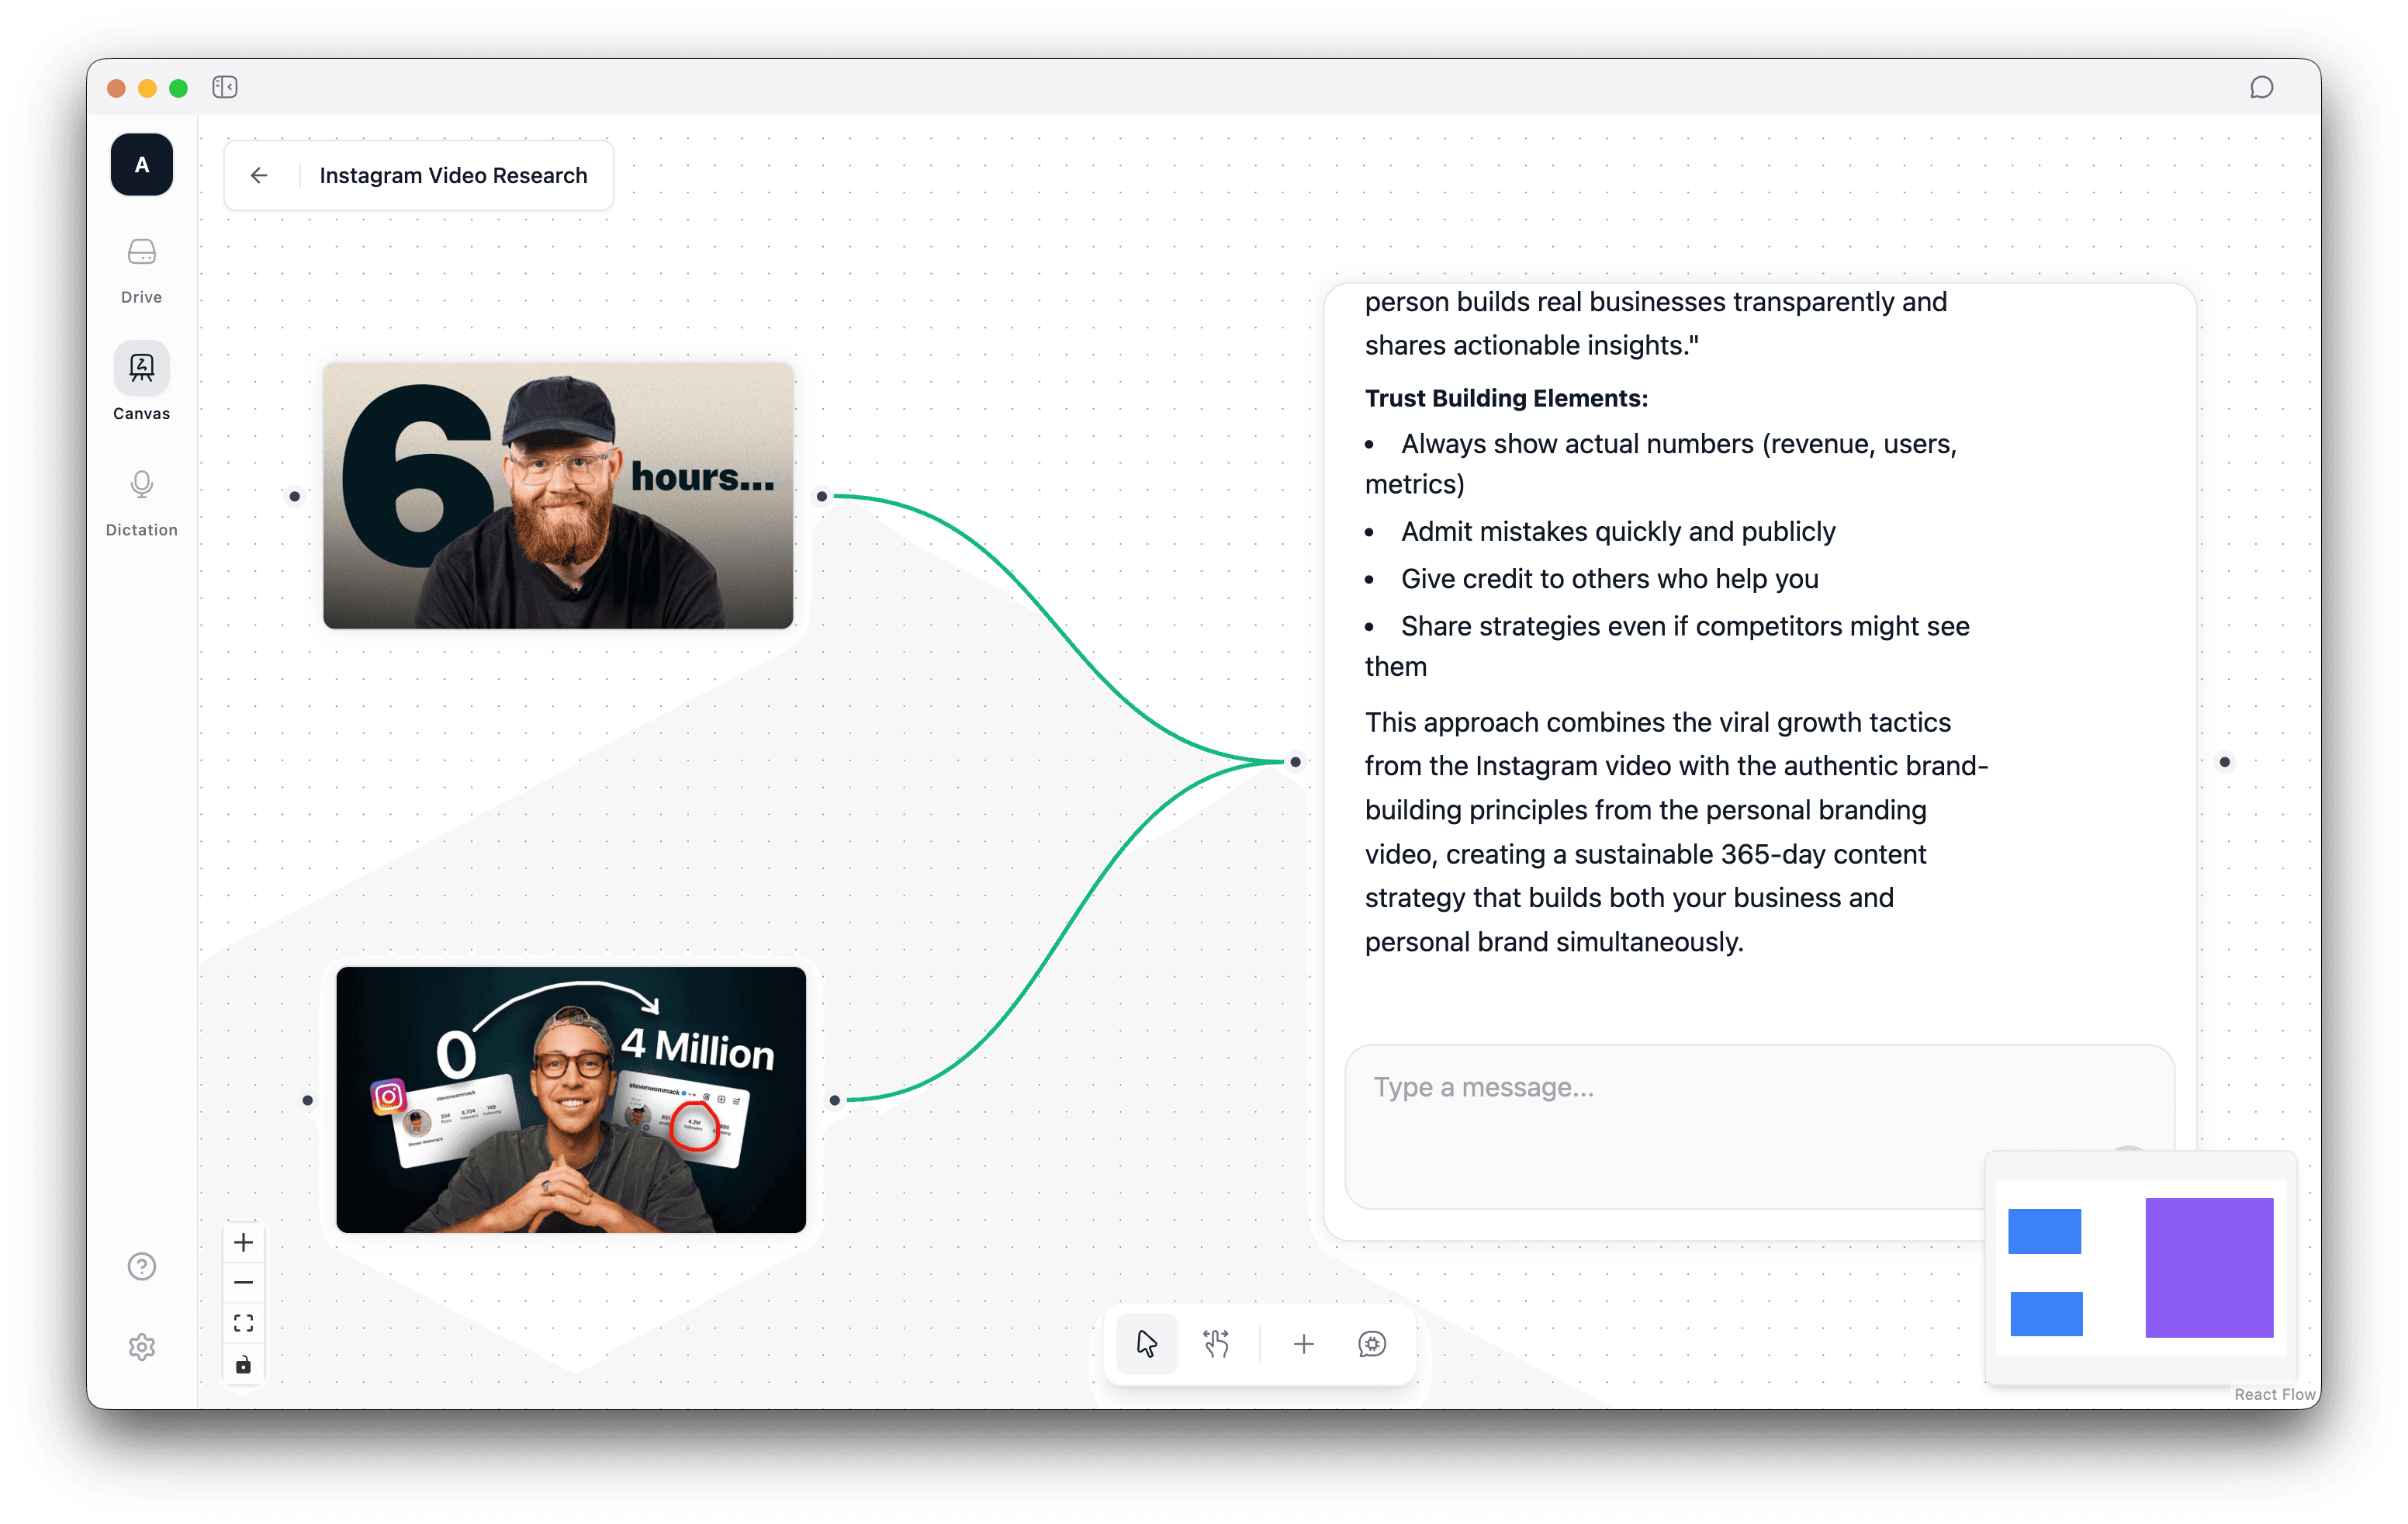Click the help question mark icon

coord(141,1265)
